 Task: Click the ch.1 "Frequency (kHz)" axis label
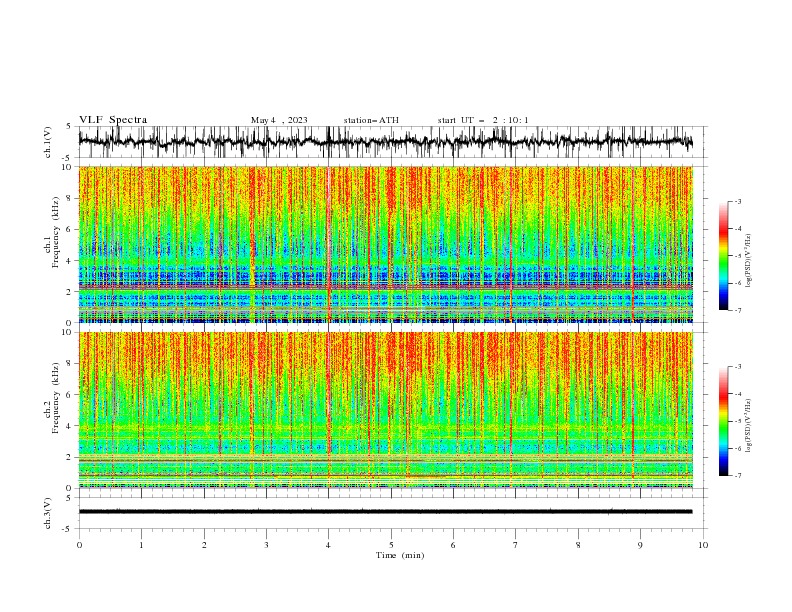pos(55,233)
